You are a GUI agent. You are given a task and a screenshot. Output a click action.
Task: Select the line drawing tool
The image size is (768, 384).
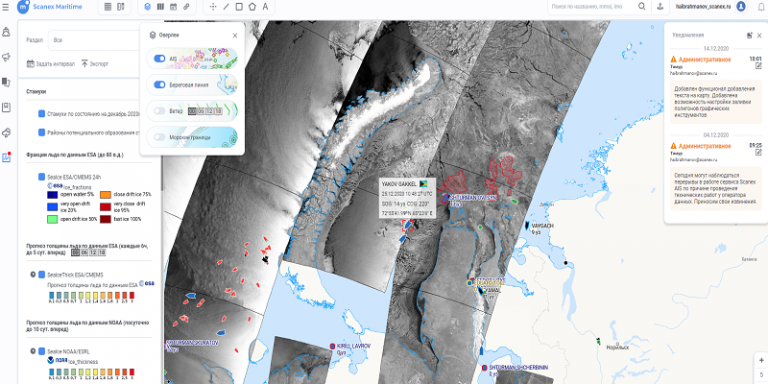(x=226, y=7)
